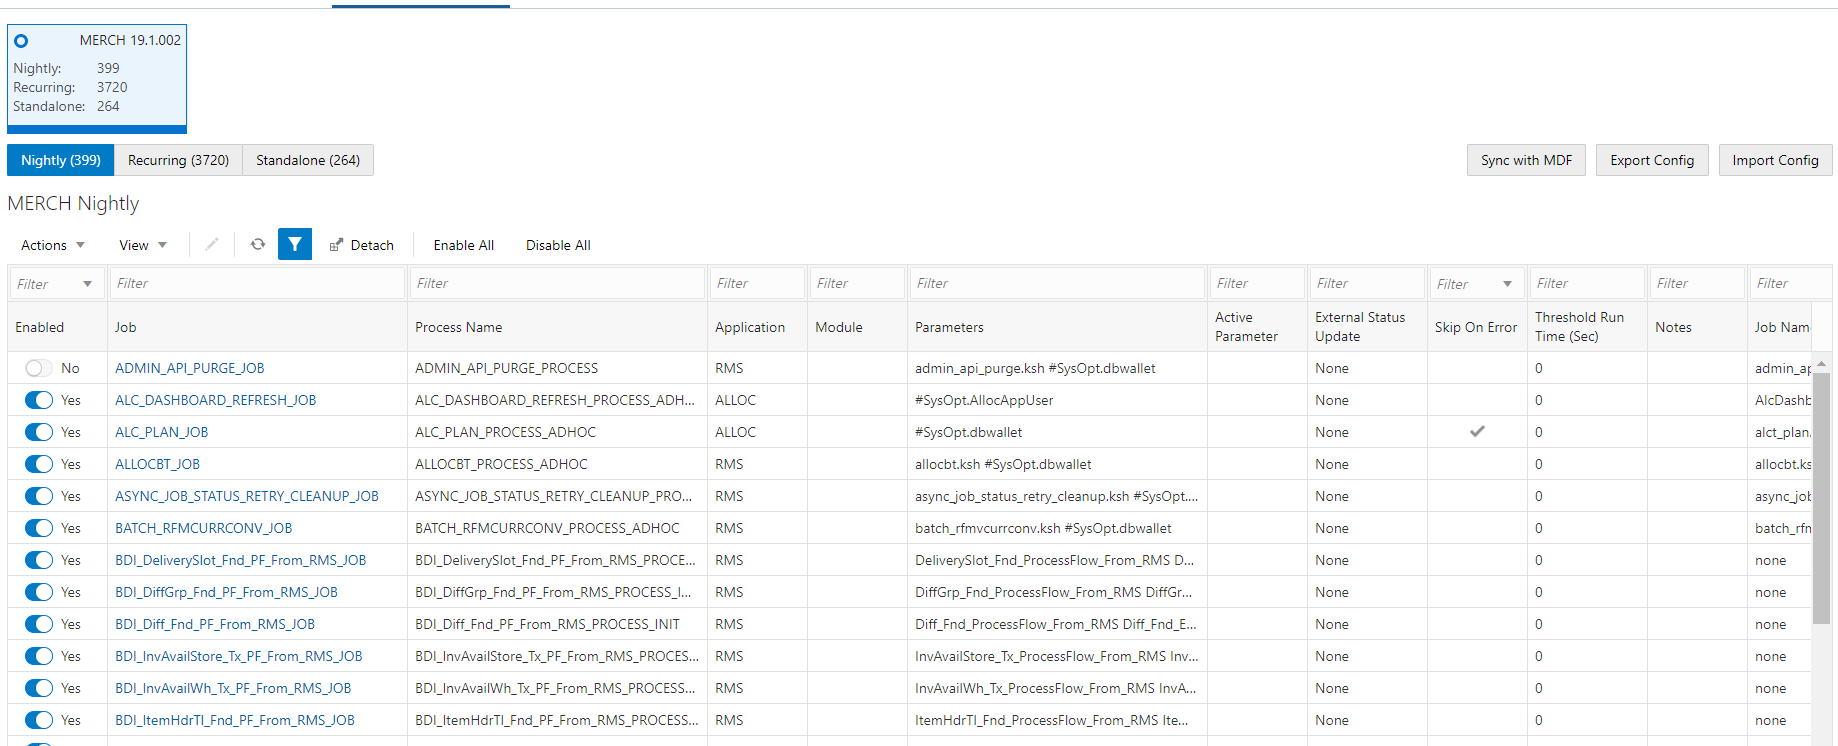Disable ASYNC_JOB_STATUS_RETRY_CLEANUP_JOB toggle
Screen dimensions: 1838x746
click(x=39, y=496)
